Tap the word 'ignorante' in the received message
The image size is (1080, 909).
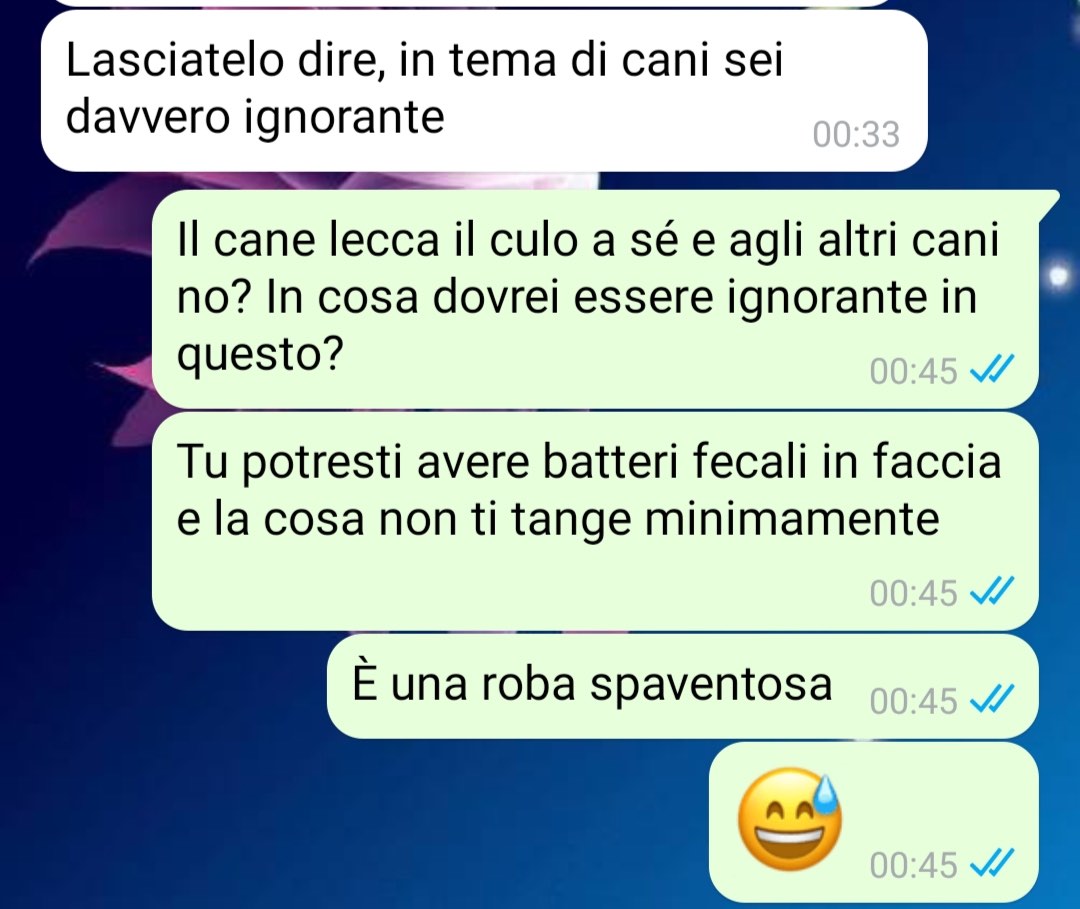click(x=345, y=118)
